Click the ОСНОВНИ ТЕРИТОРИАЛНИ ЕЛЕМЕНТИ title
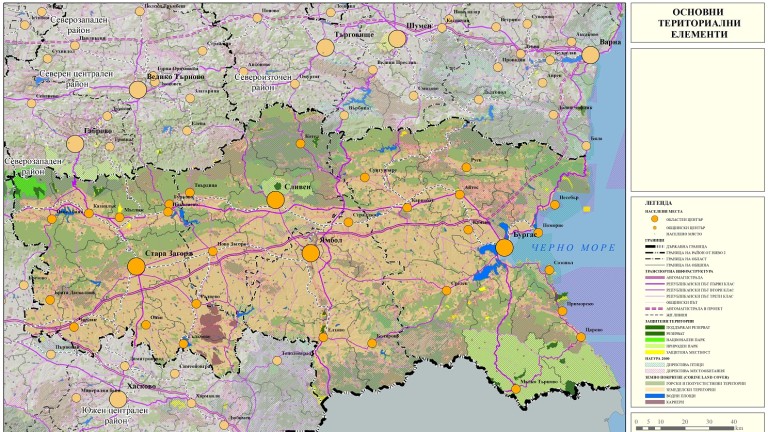The image size is (768, 432). (x=698, y=20)
